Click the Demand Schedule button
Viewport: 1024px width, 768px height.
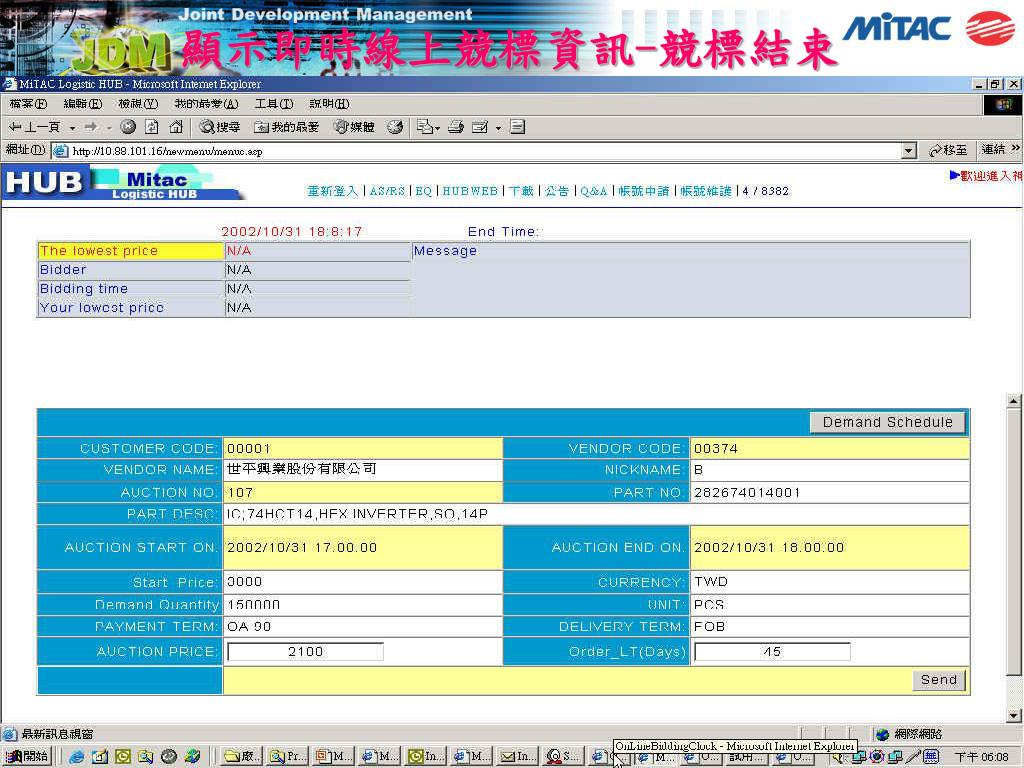click(x=888, y=422)
